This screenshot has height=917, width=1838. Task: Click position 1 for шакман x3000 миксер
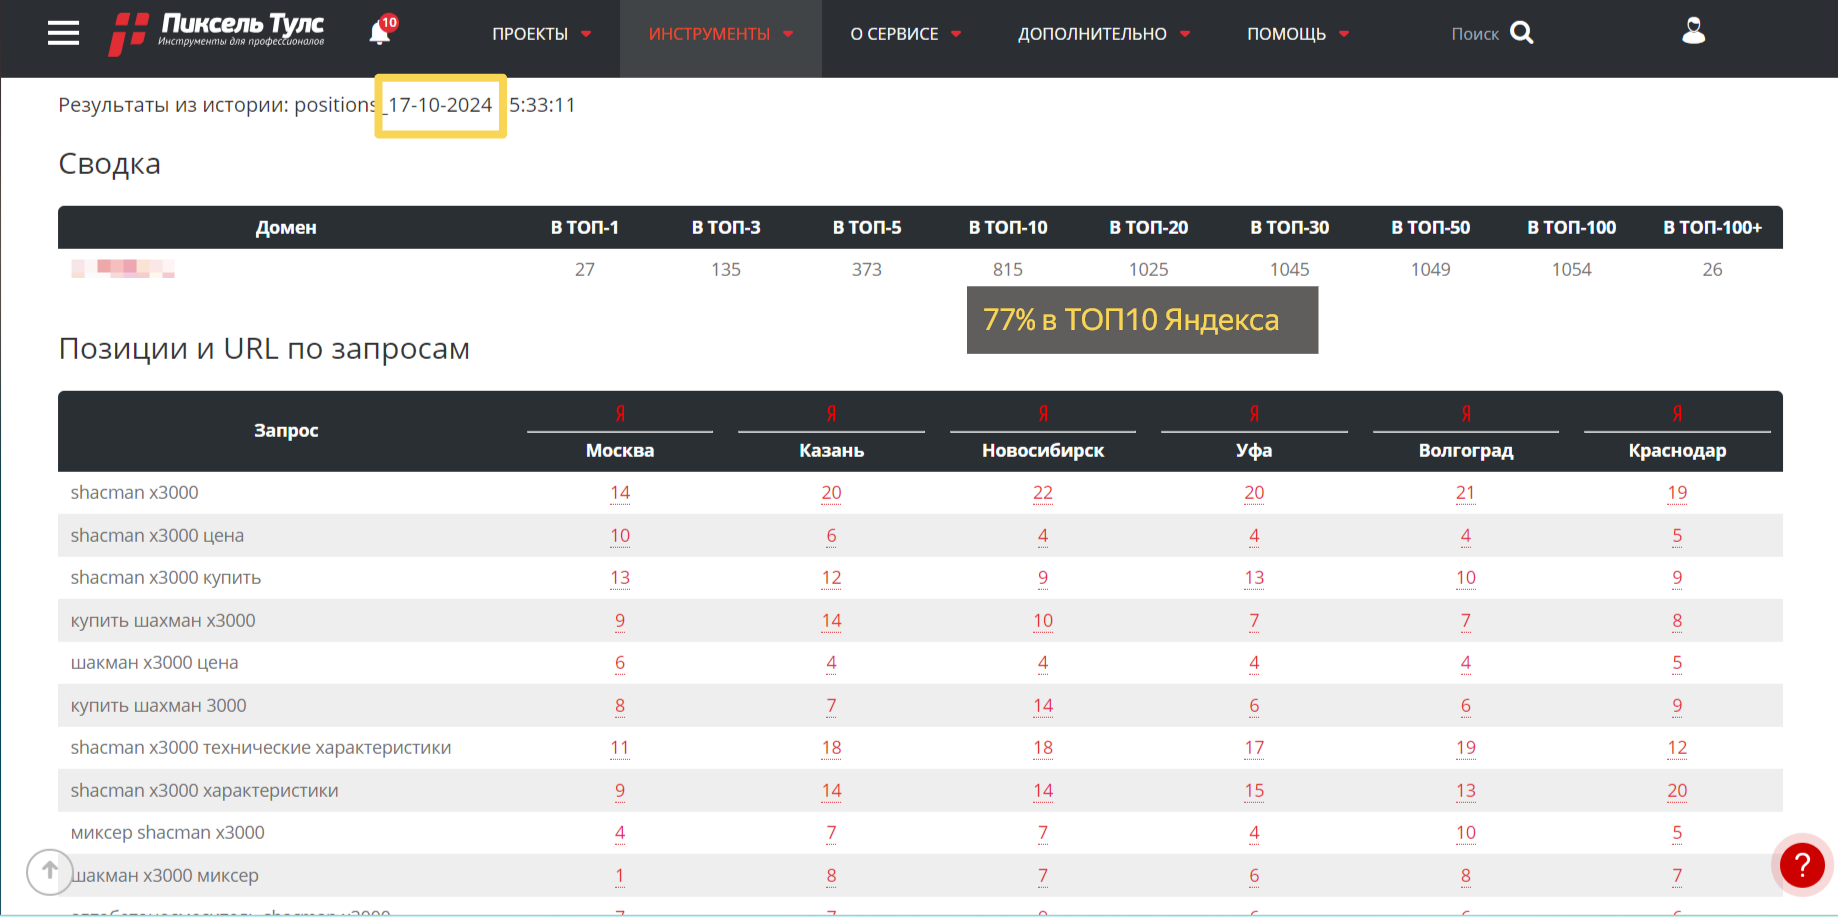(x=620, y=876)
